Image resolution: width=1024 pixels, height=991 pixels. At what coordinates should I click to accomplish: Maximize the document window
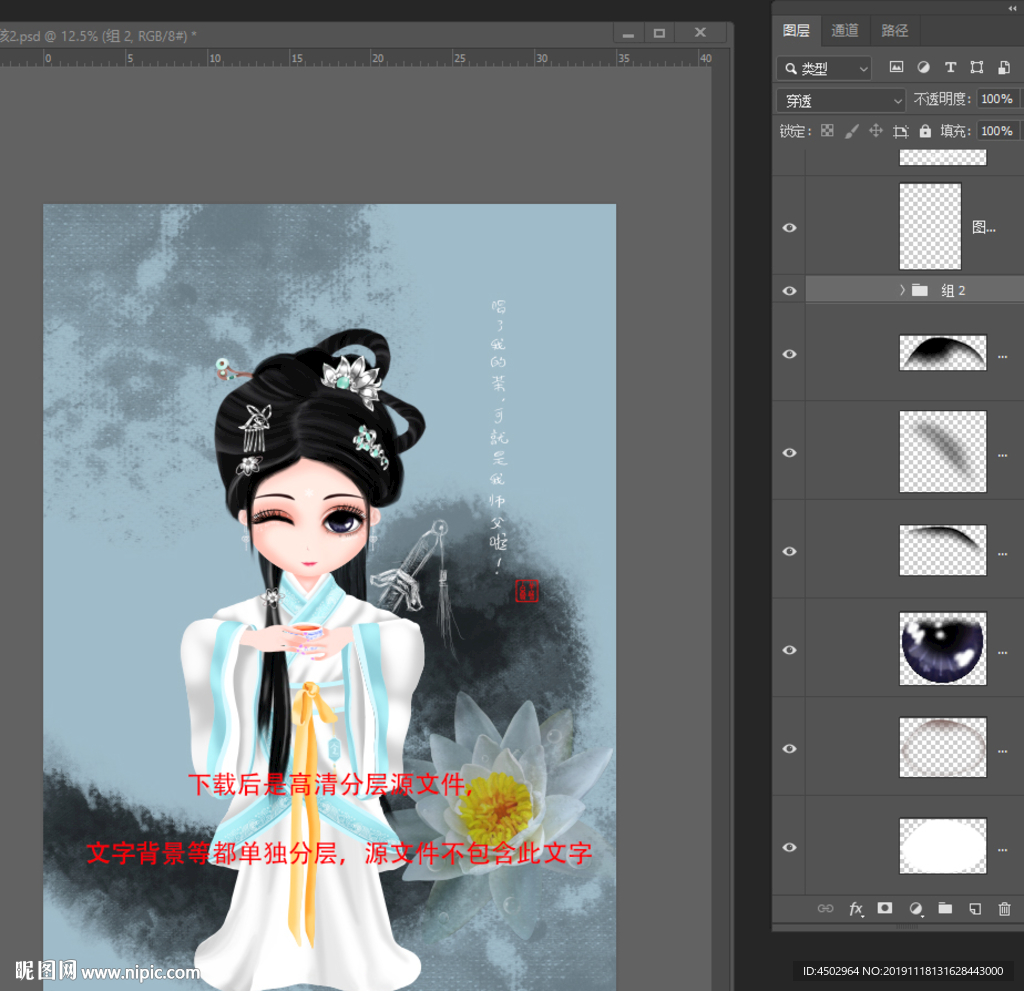(x=660, y=33)
